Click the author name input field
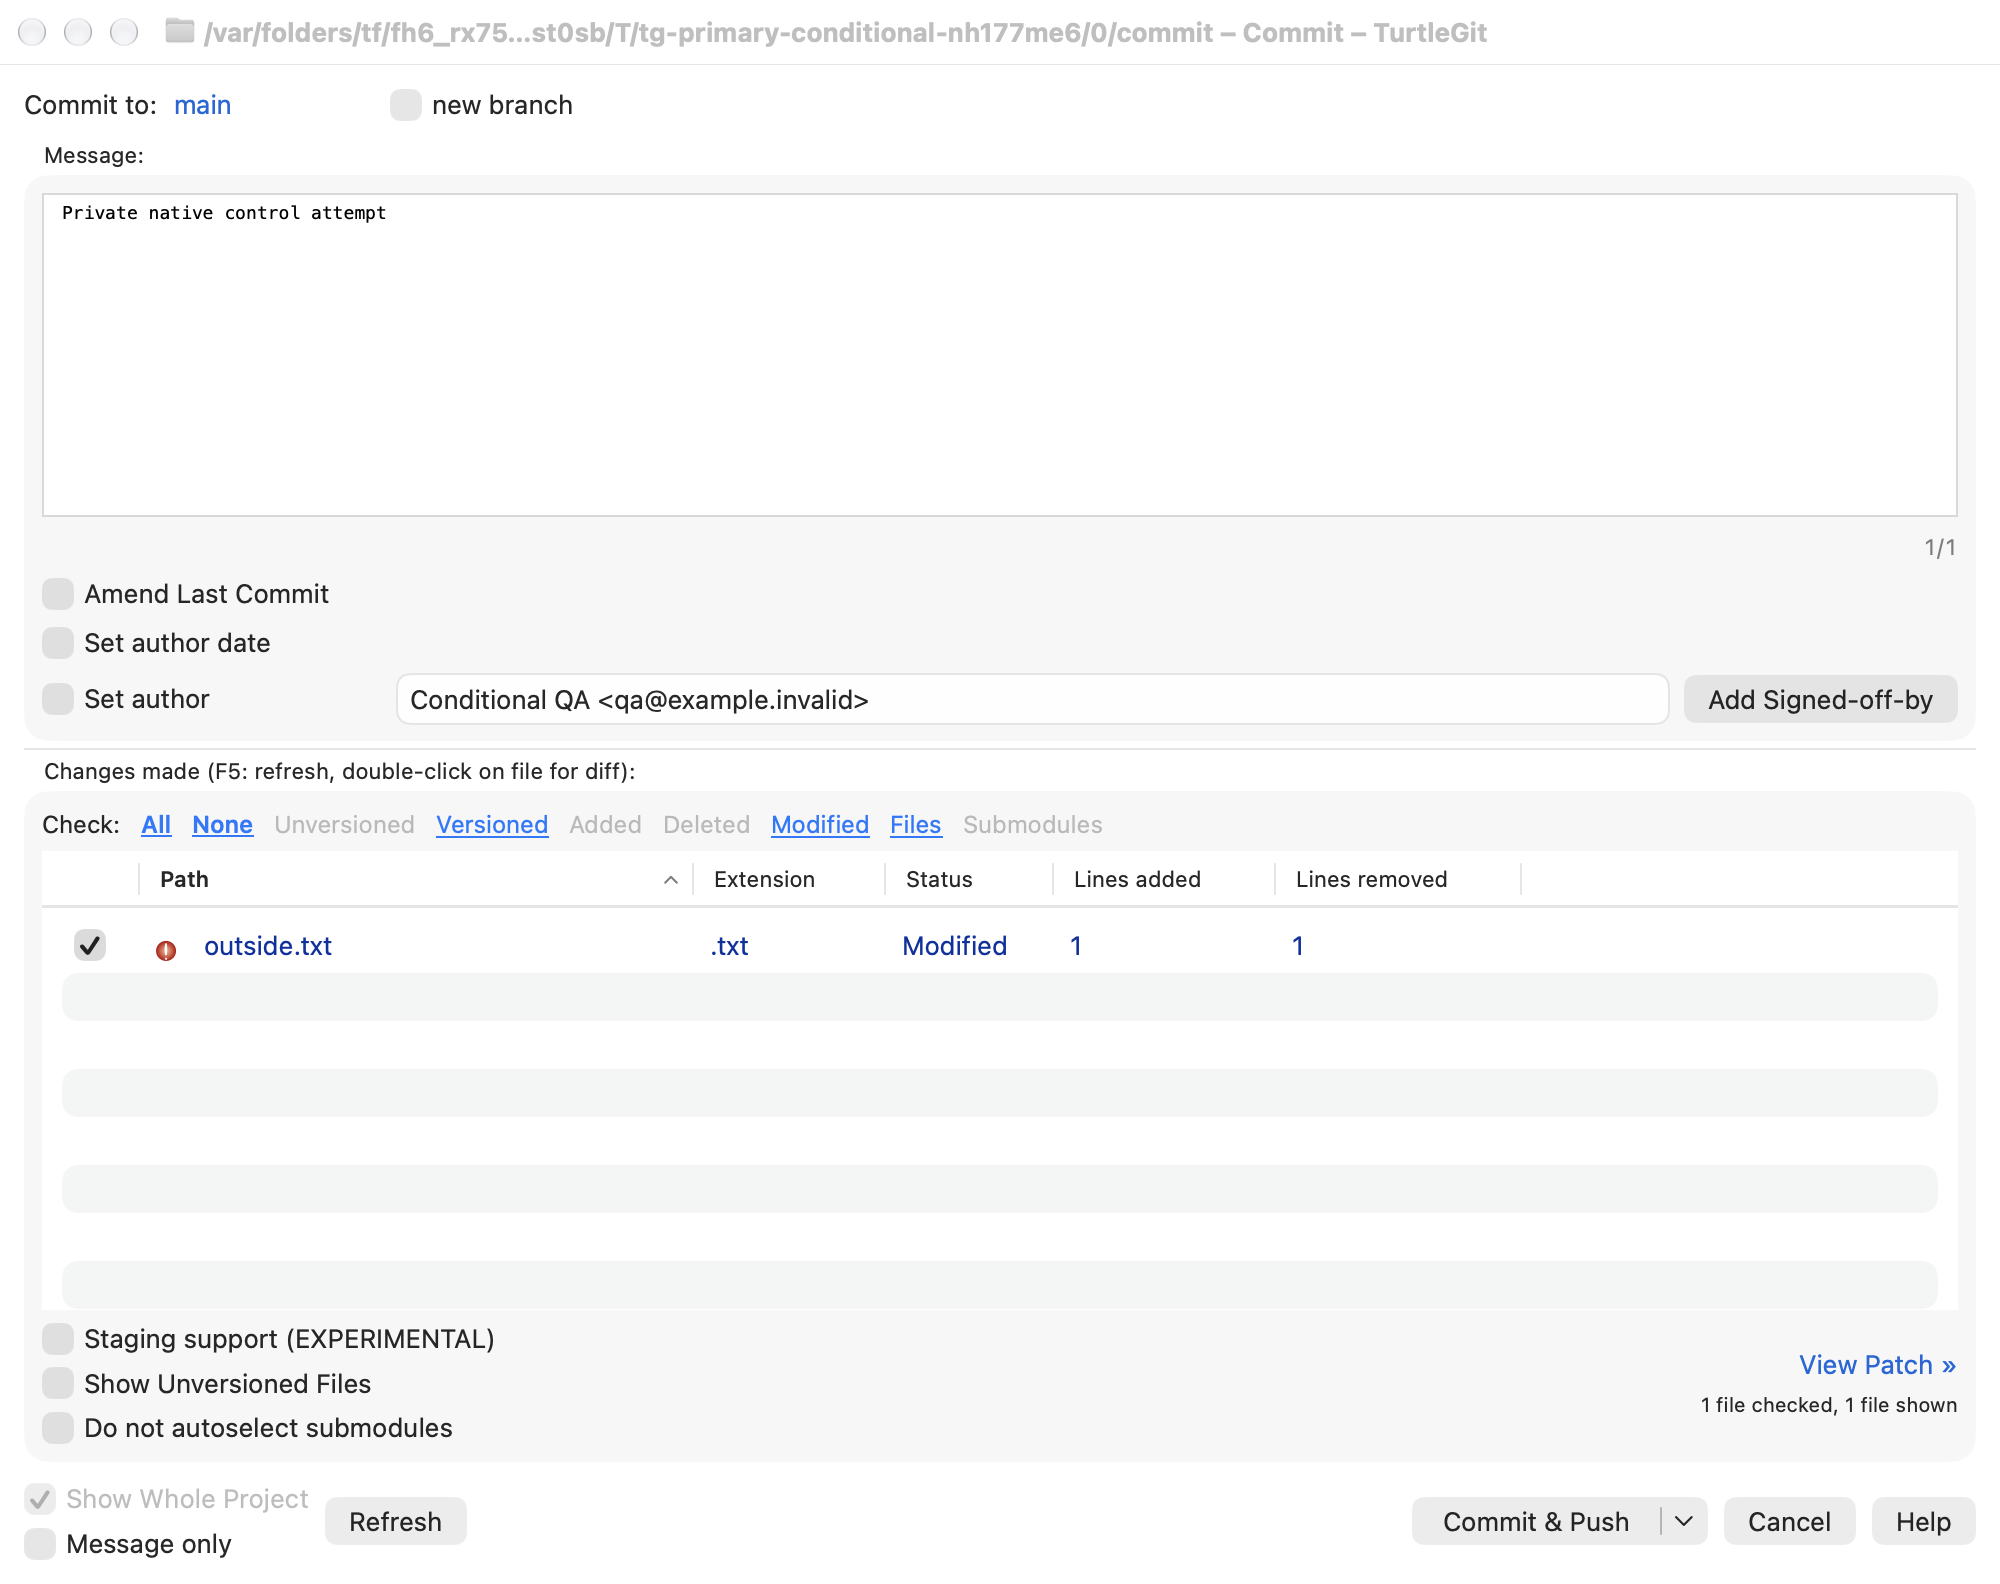This screenshot has height=1584, width=2000. (1032, 700)
